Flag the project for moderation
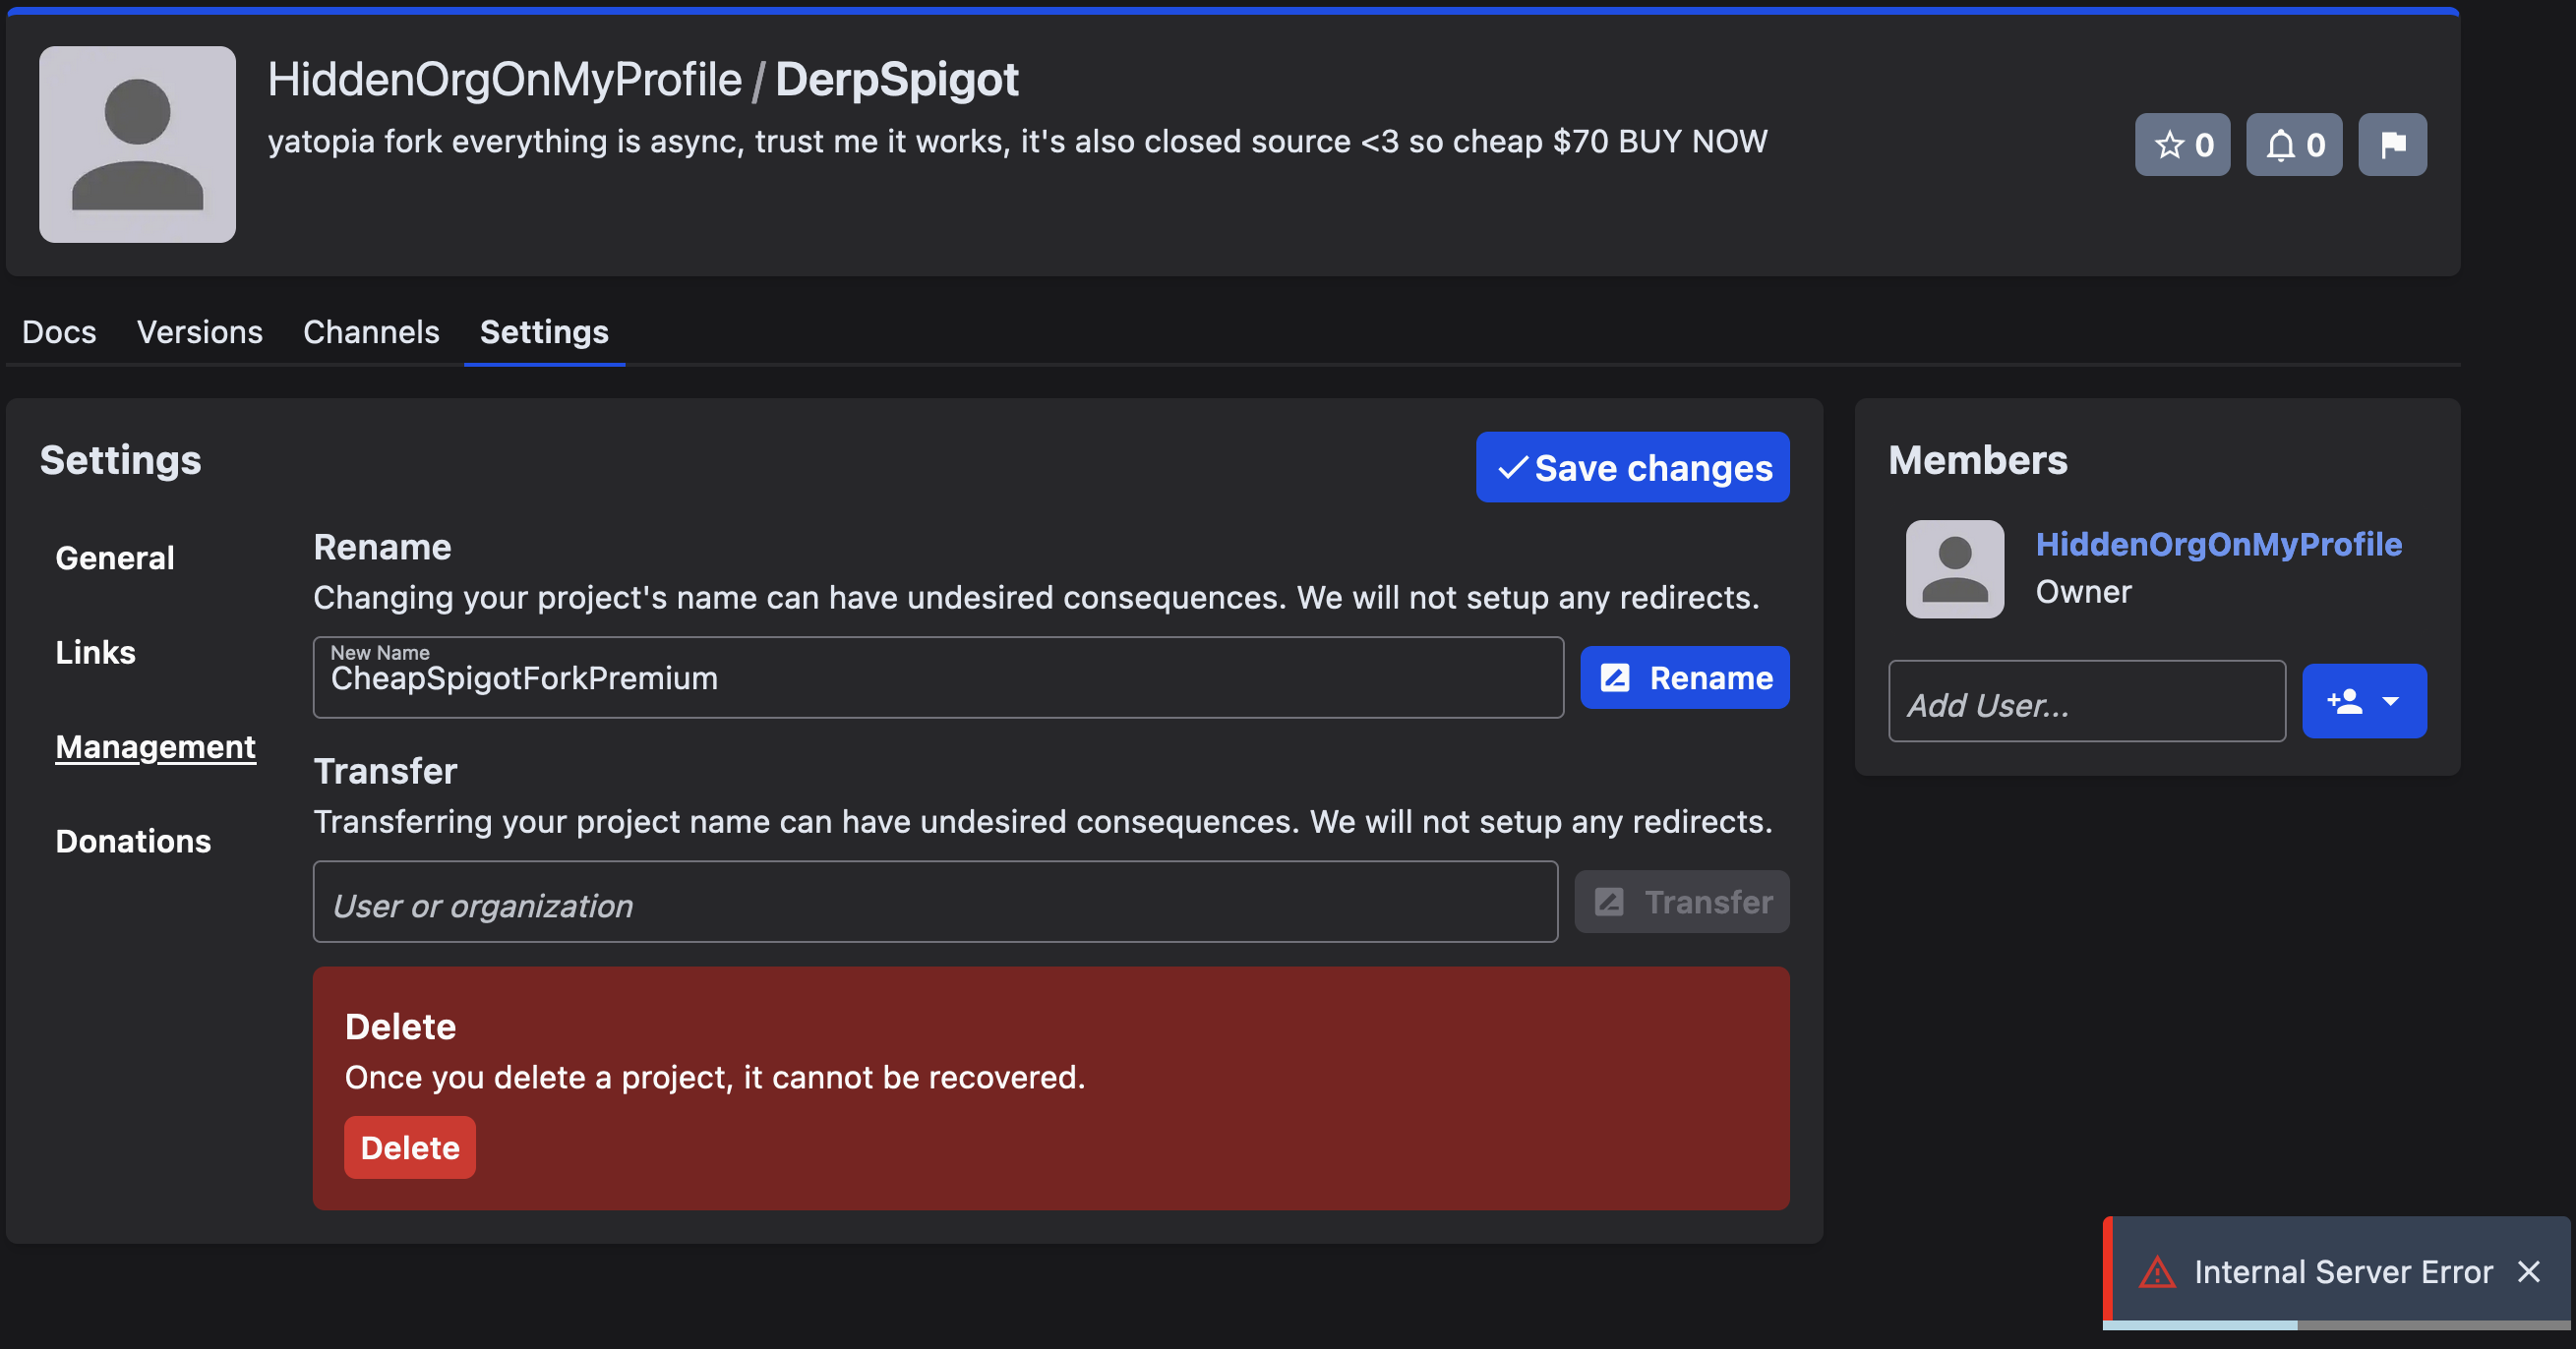 pos(2393,144)
